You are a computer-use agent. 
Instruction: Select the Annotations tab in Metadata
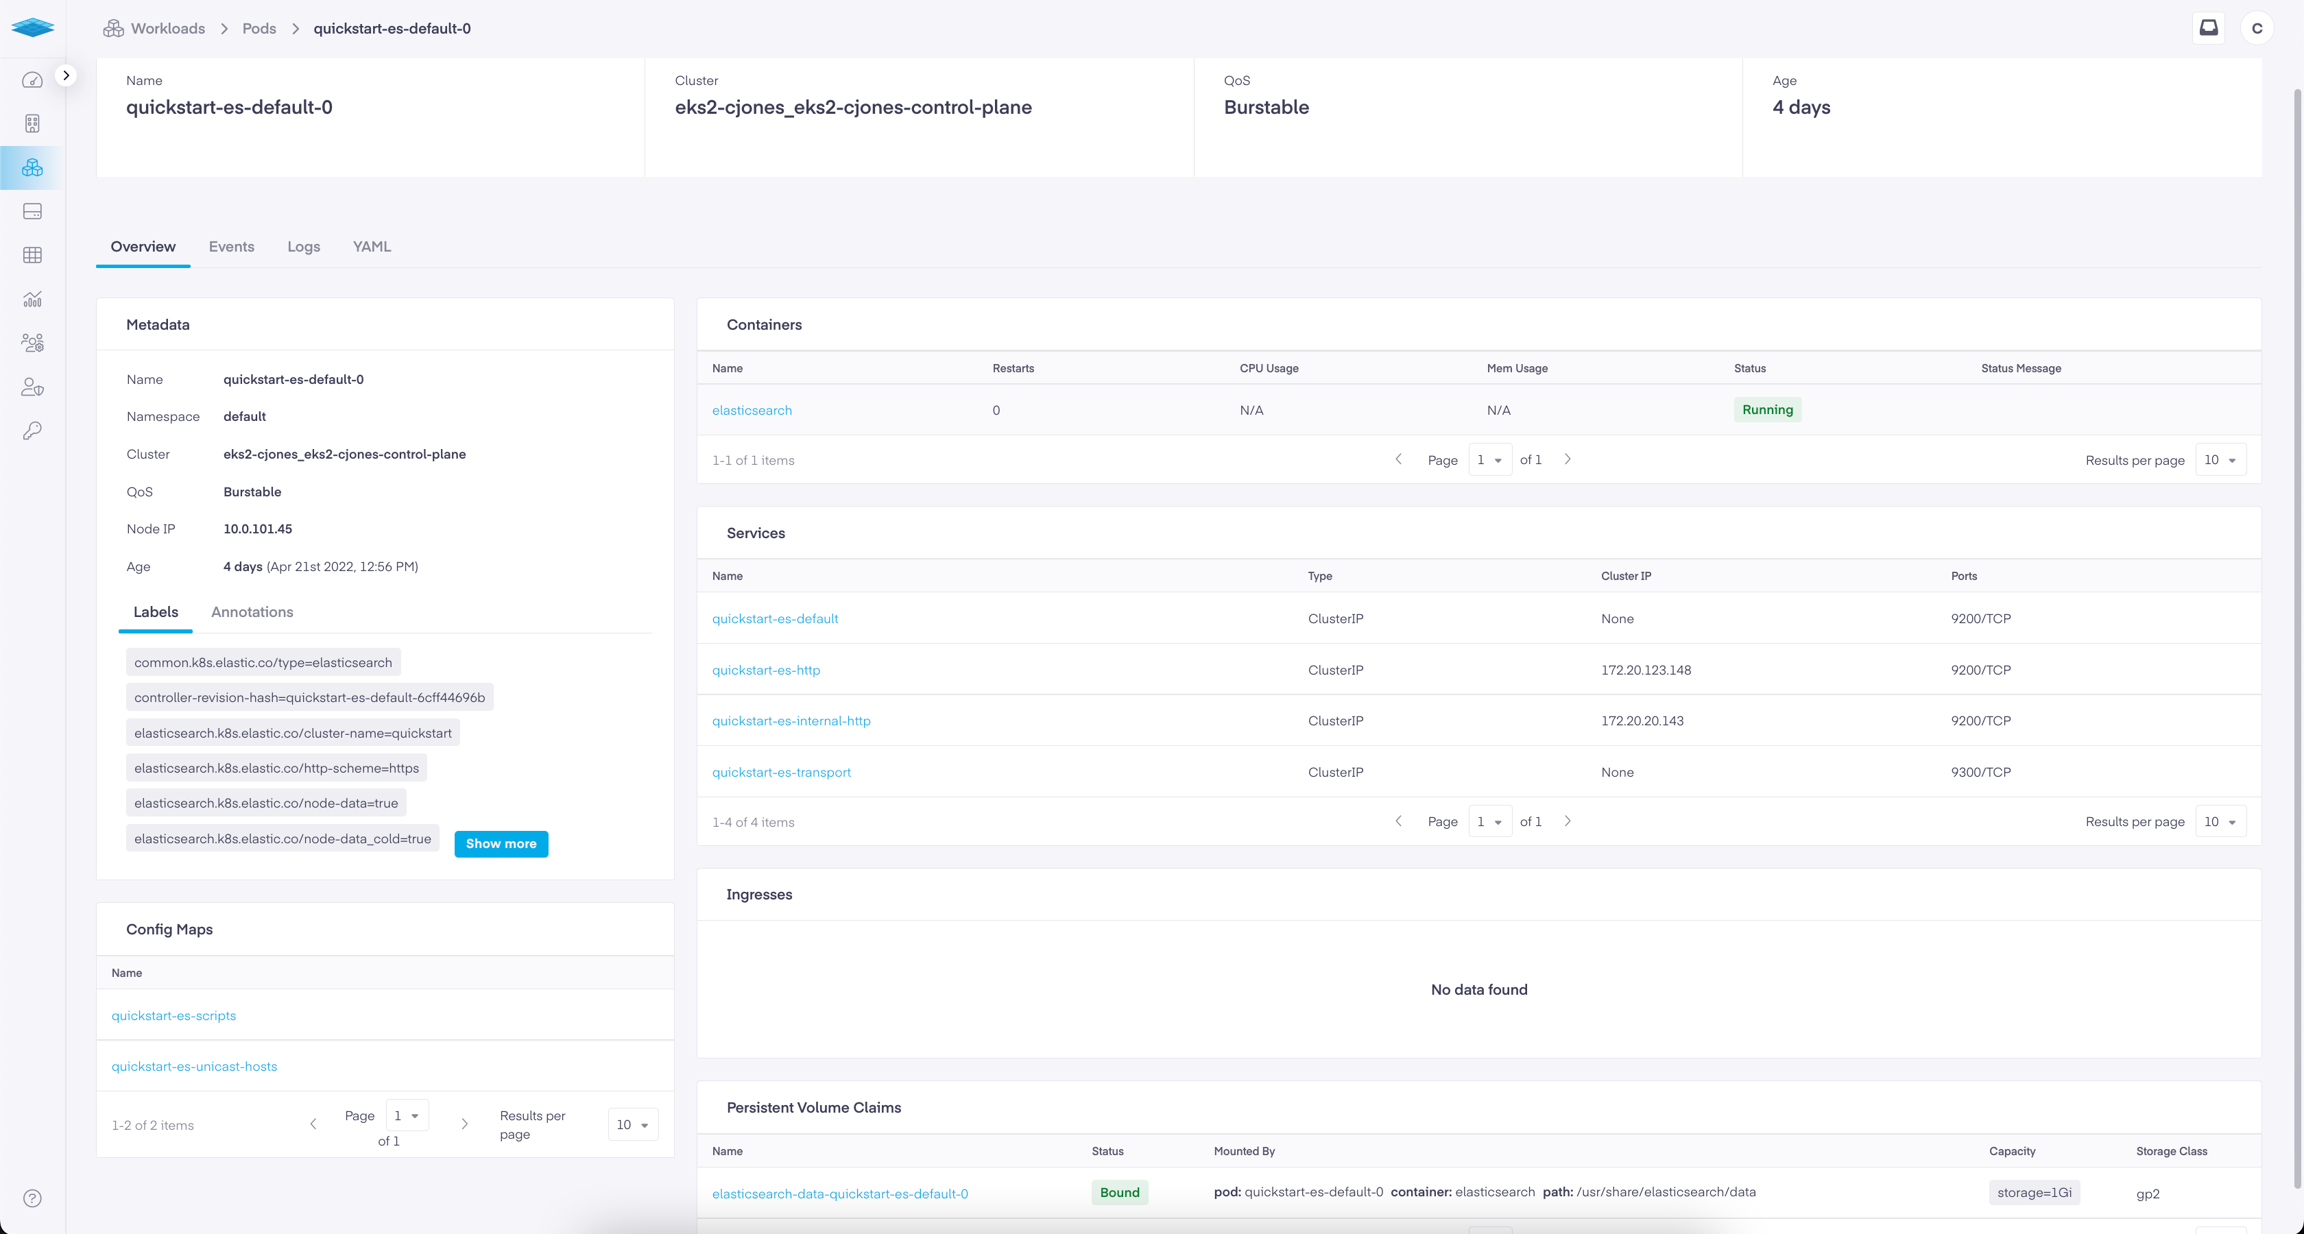point(252,612)
